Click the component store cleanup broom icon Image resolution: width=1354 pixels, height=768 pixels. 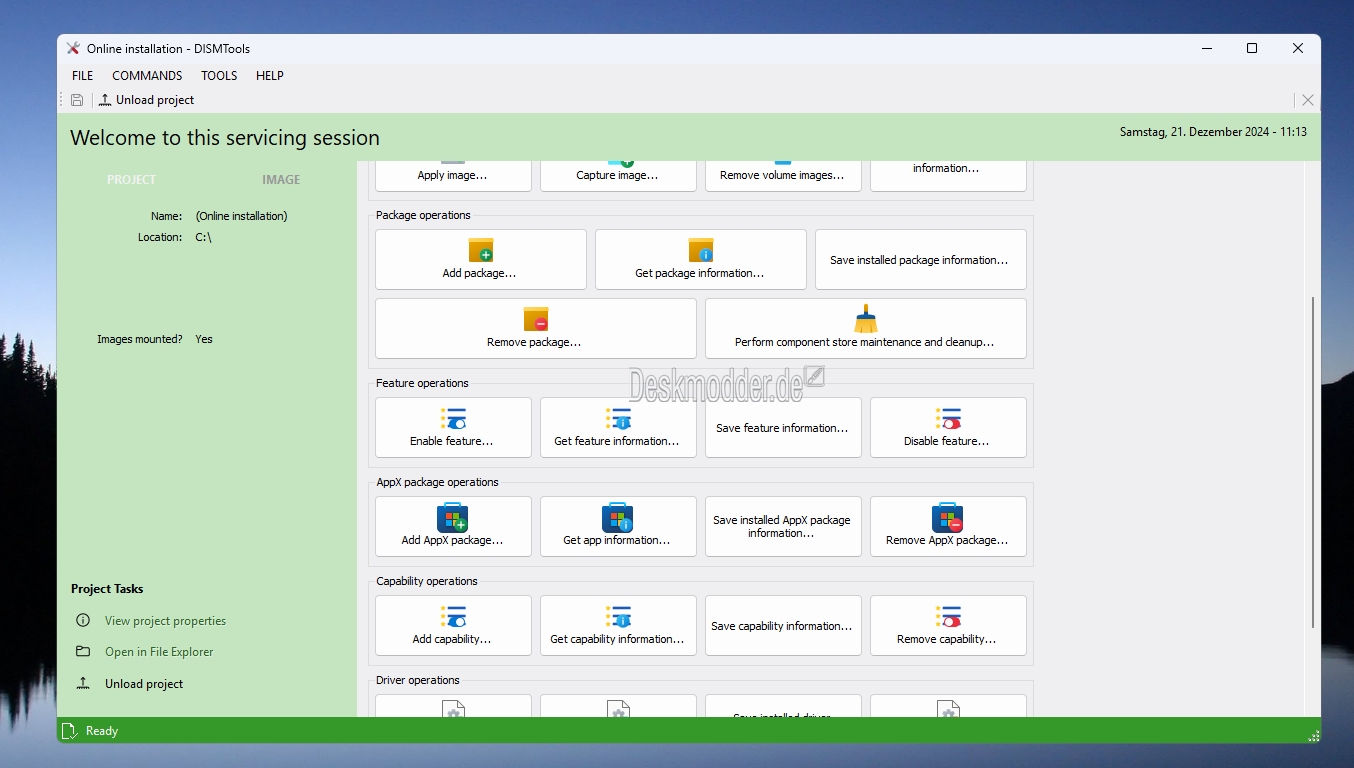point(866,319)
